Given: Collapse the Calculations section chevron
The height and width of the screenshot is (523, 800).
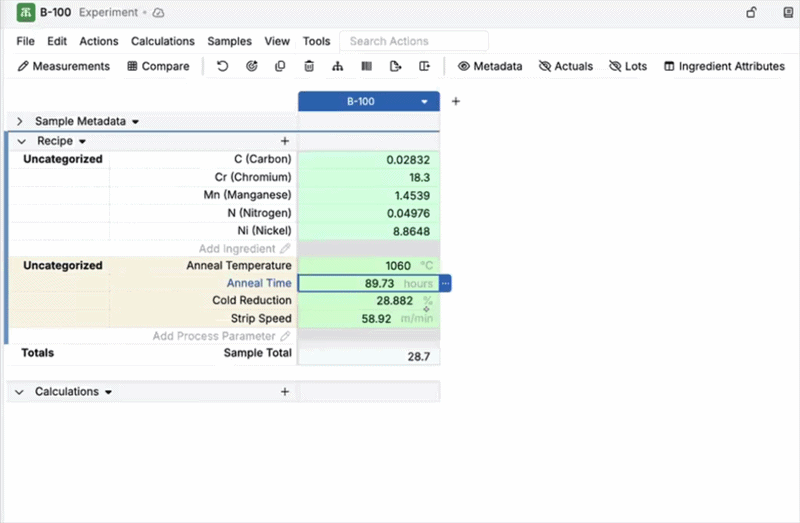Looking at the screenshot, I should pos(19,392).
